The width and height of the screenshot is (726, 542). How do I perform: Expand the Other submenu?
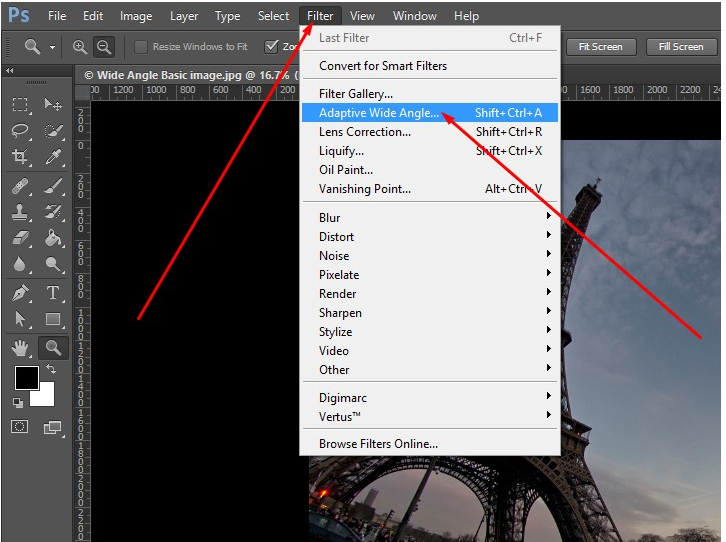(430, 369)
